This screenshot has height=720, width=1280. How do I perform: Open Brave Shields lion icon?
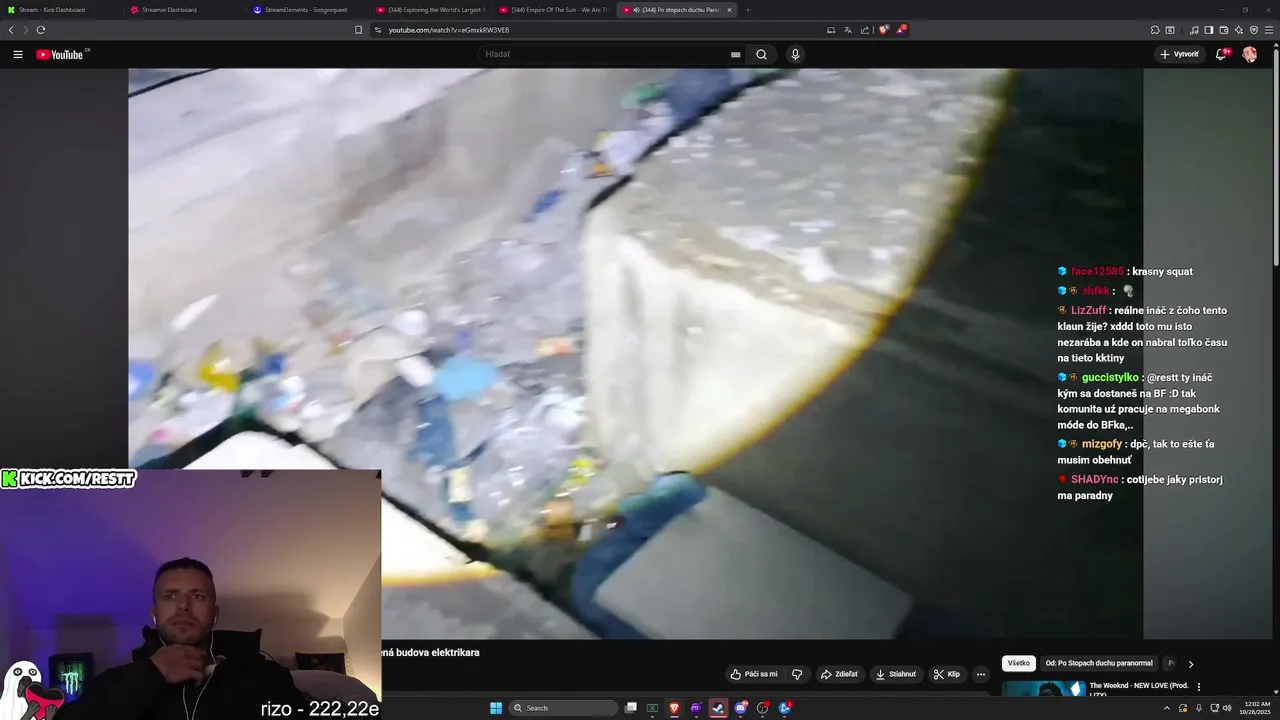884,30
